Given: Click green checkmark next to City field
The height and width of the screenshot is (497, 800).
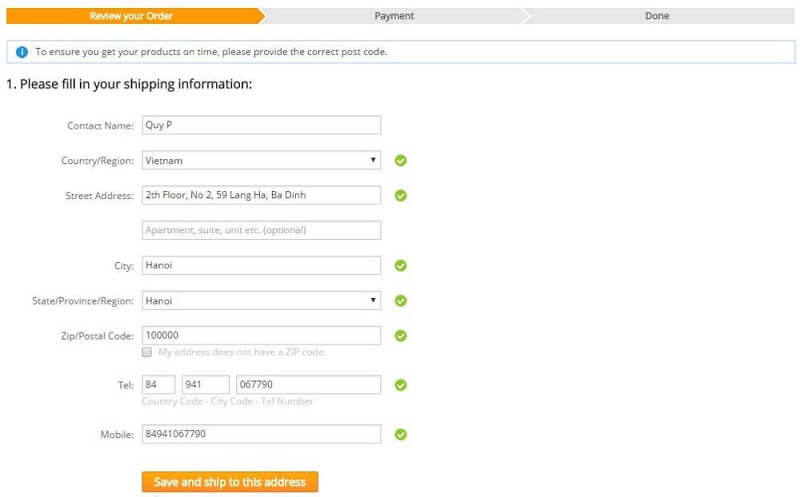Looking at the screenshot, I should [x=401, y=266].
